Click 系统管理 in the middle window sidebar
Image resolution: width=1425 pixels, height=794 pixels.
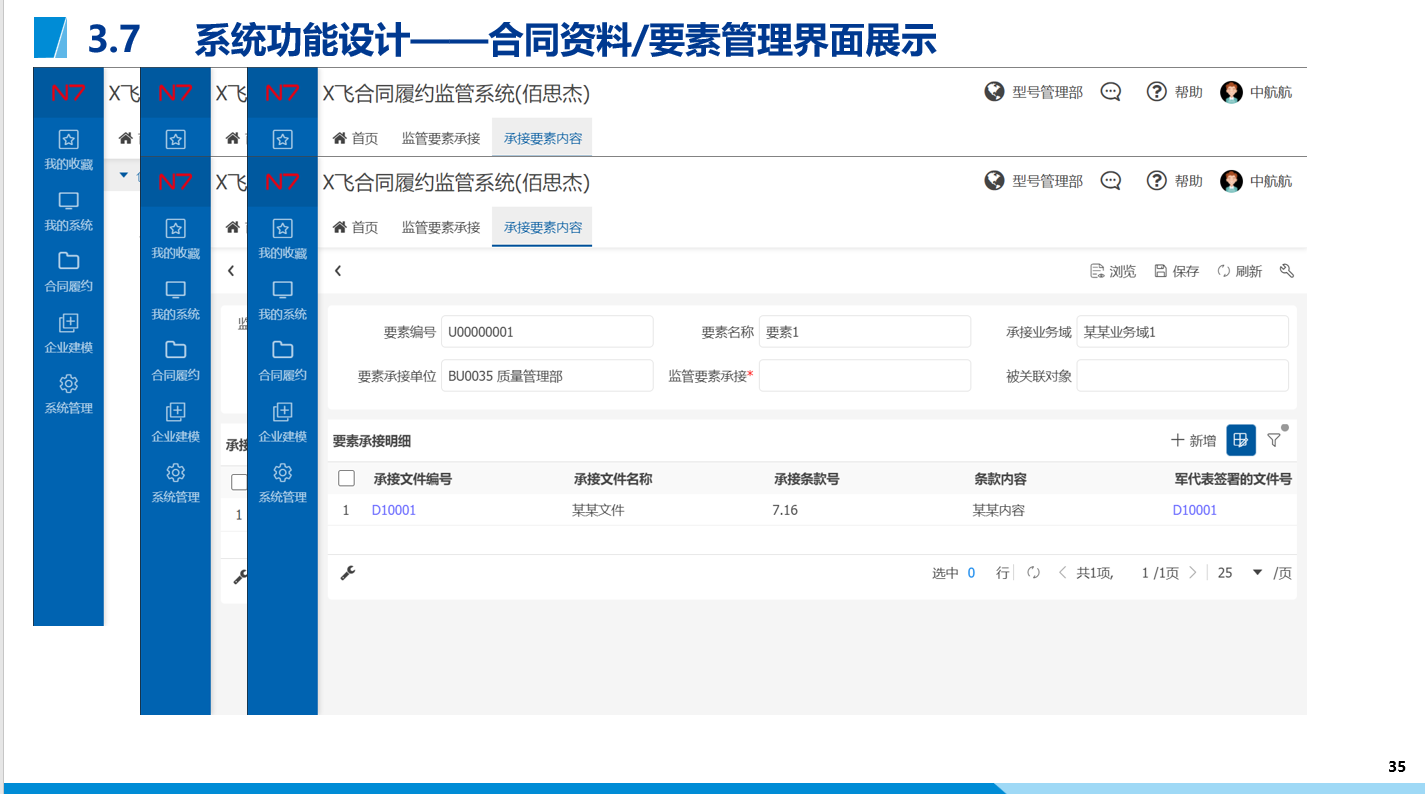point(175,482)
